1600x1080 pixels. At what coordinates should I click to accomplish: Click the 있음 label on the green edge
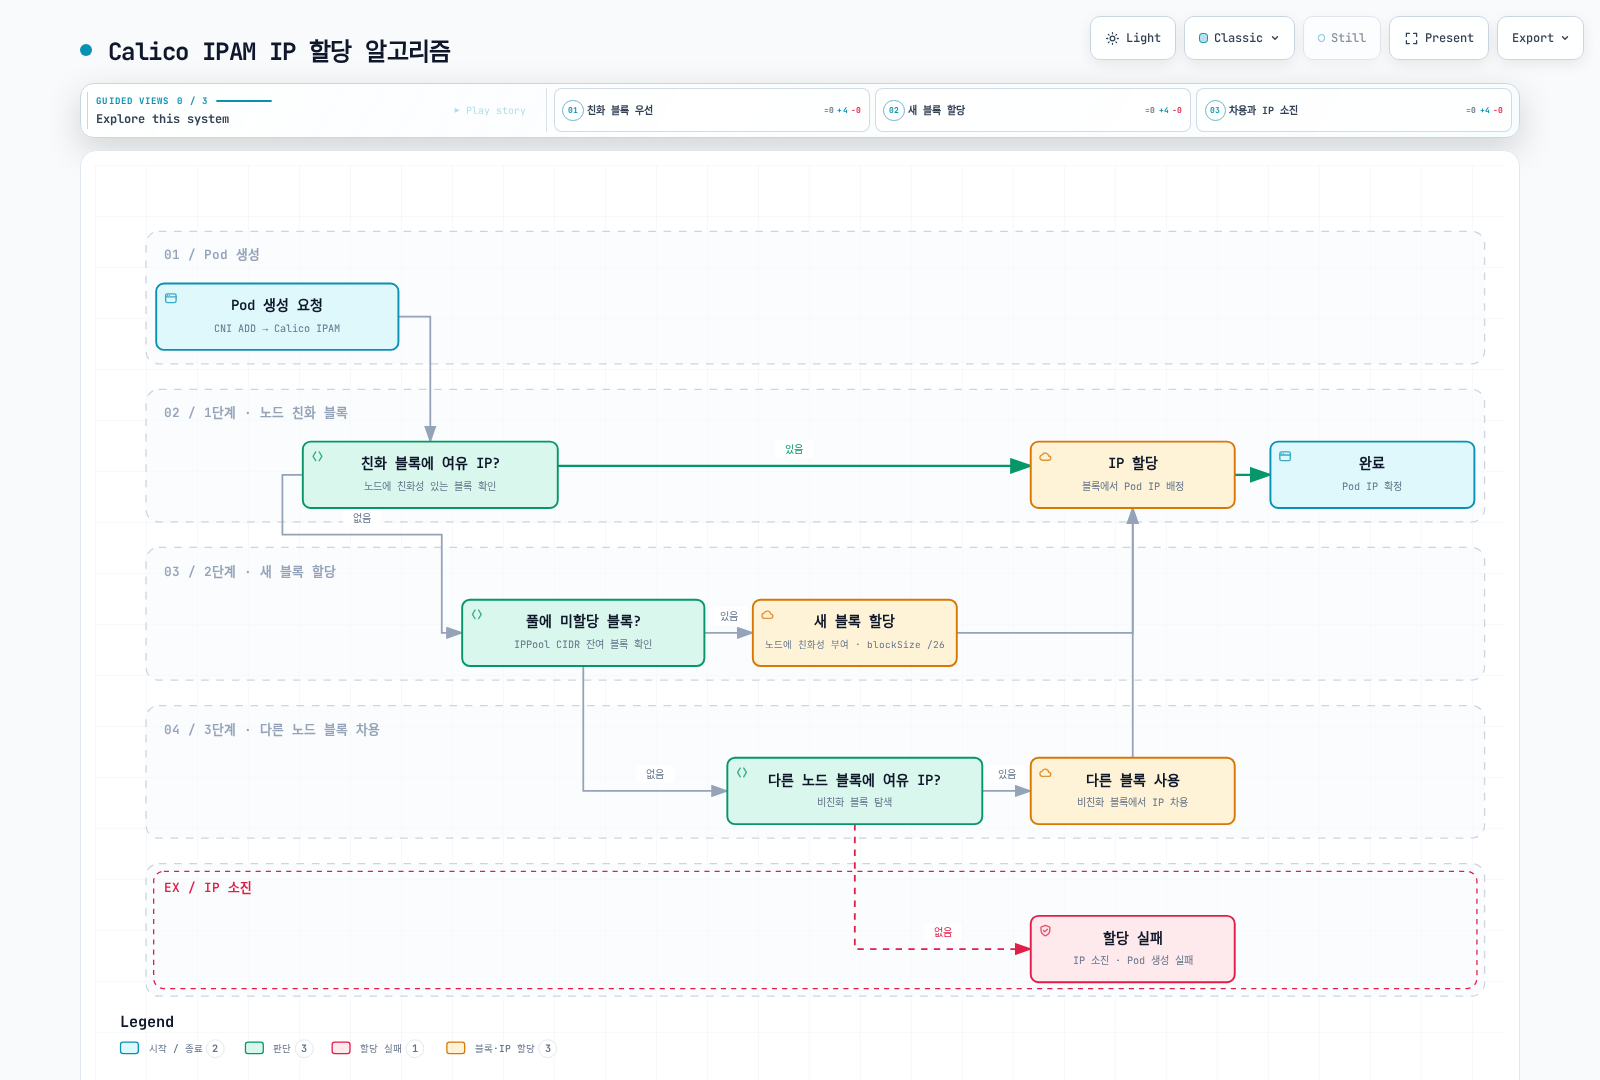tap(794, 449)
